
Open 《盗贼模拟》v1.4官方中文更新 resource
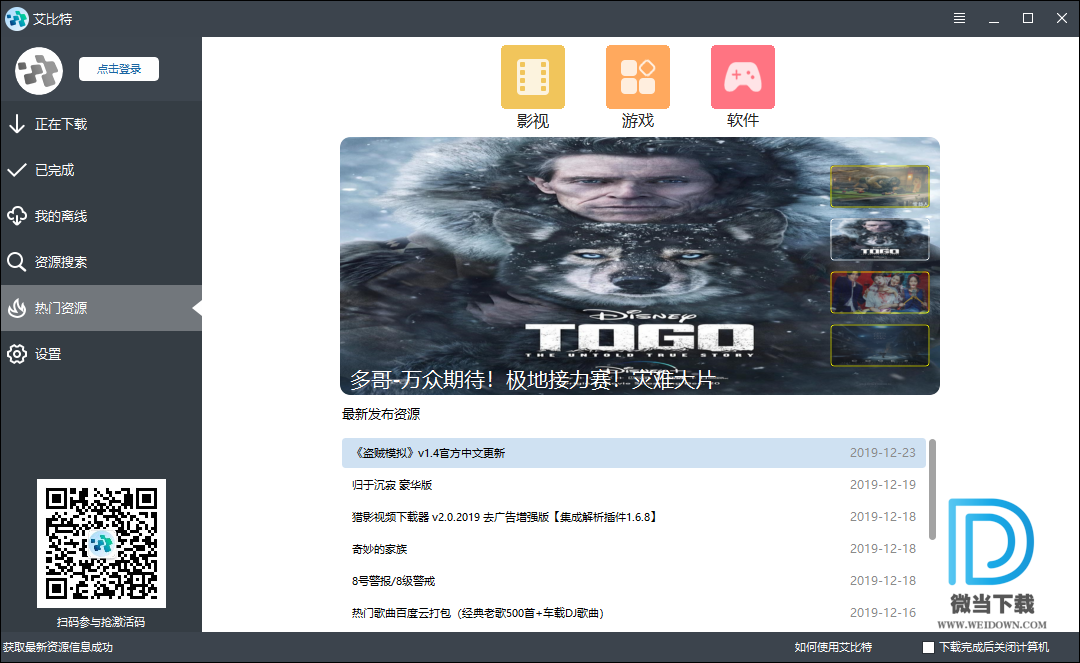pyautogui.click(x=634, y=453)
